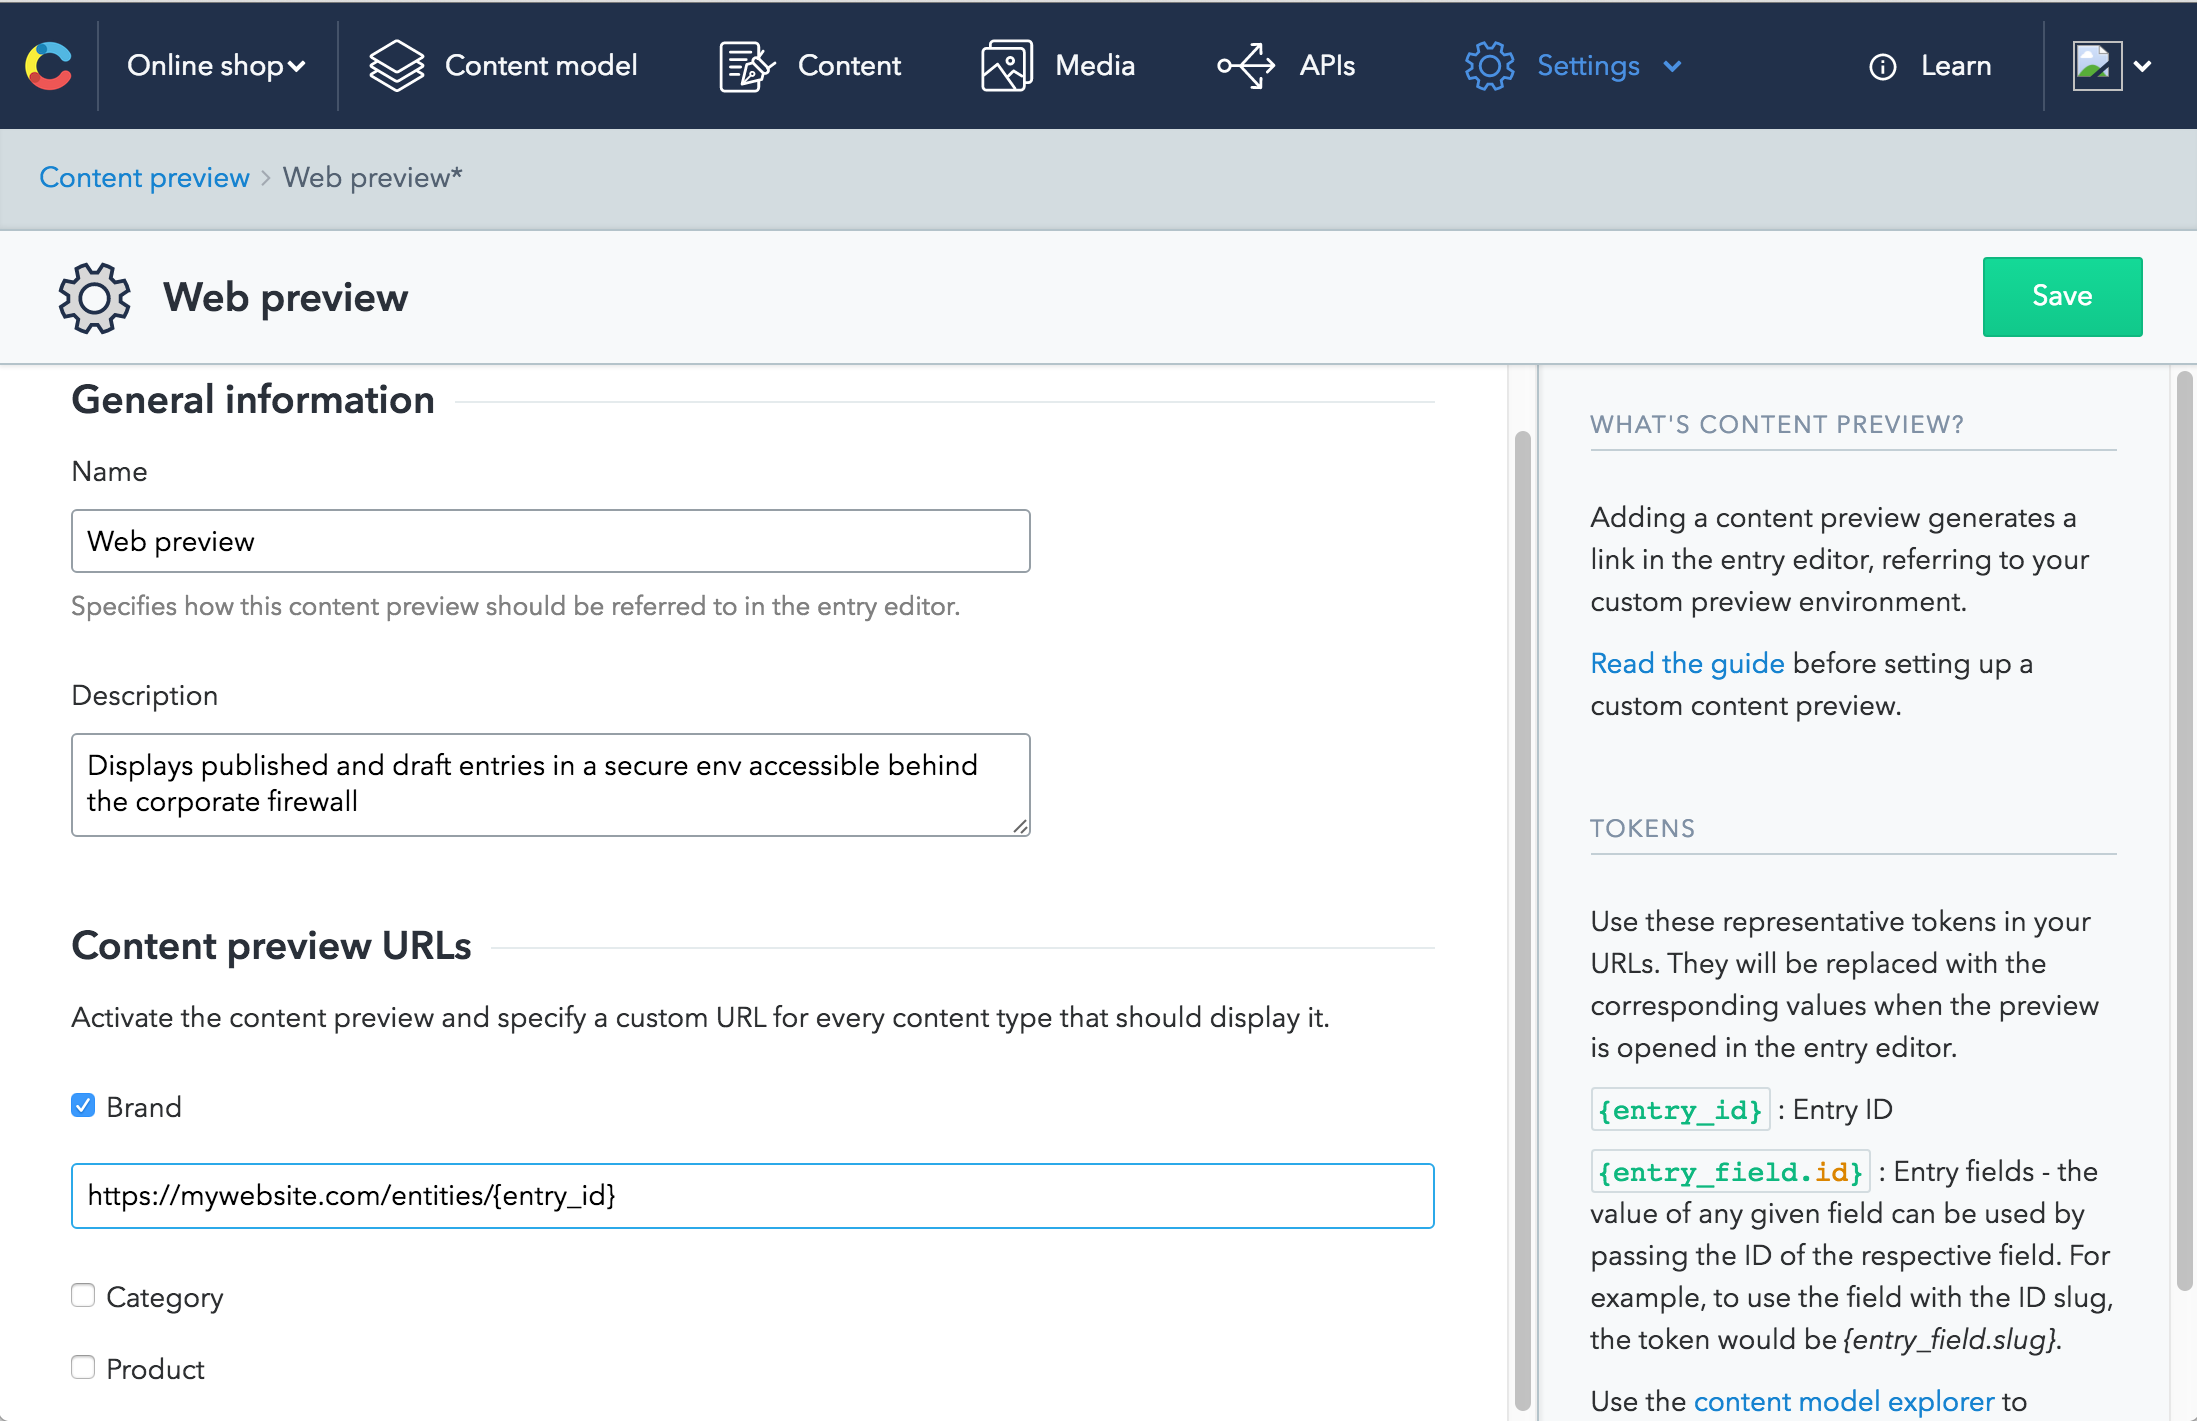Click the Settings gear icon in navbar

point(1484,66)
